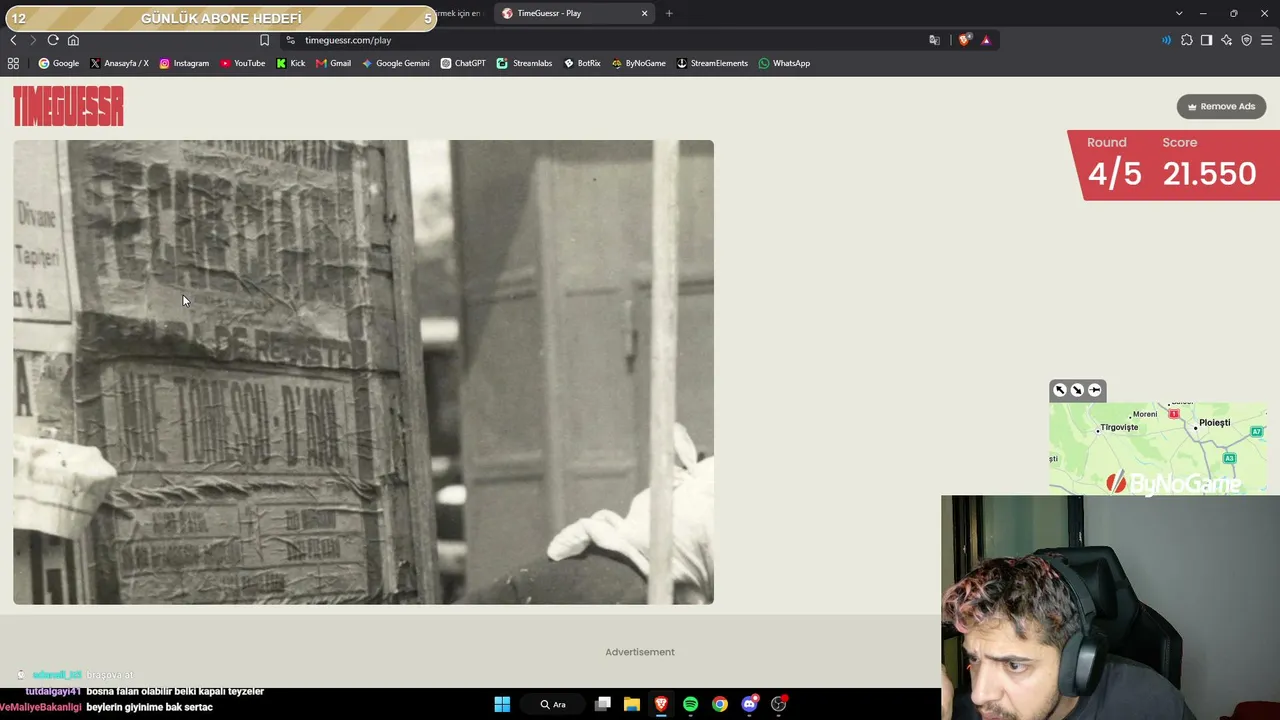The height and width of the screenshot is (720, 1280).
Task: Open the Kick bookmark
Action: tap(291, 63)
